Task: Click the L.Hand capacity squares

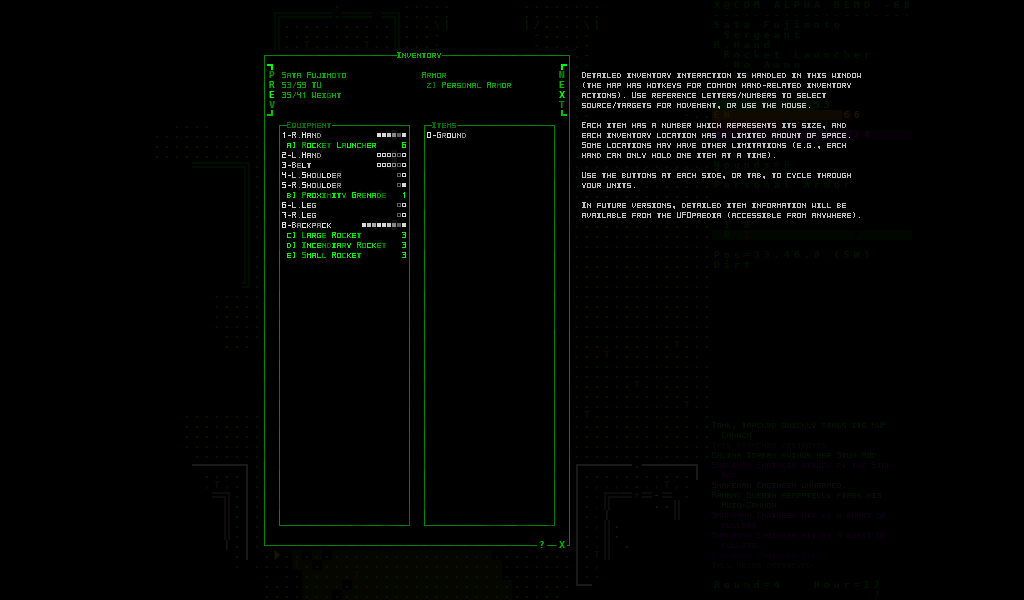Action: point(392,155)
